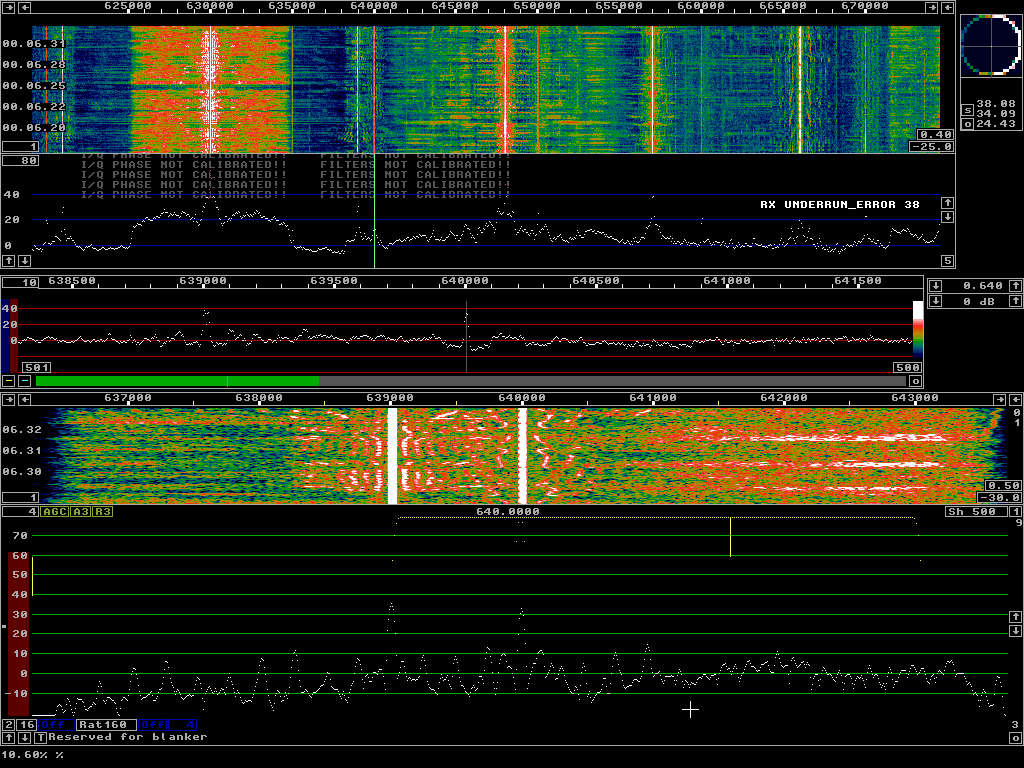1024x768 pixels.
Task: Edit wide waterfall averaging '1' box
Action: pyautogui.click(x=20, y=146)
